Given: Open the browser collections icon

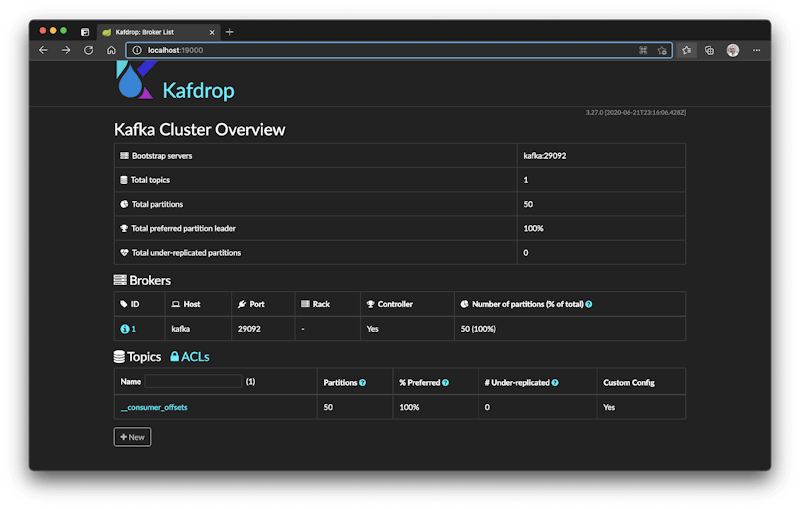Looking at the screenshot, I should (709, 50).
